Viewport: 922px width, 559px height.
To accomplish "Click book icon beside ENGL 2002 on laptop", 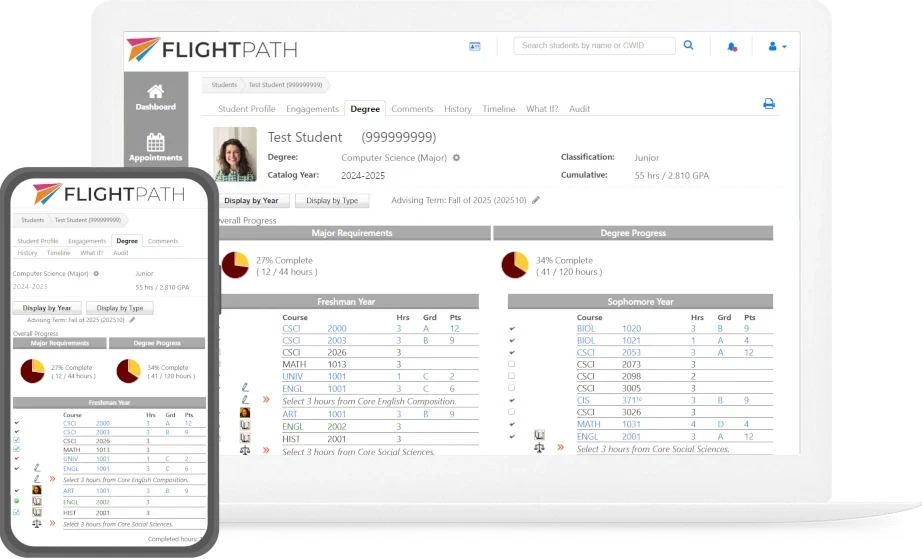I will 245,425.
